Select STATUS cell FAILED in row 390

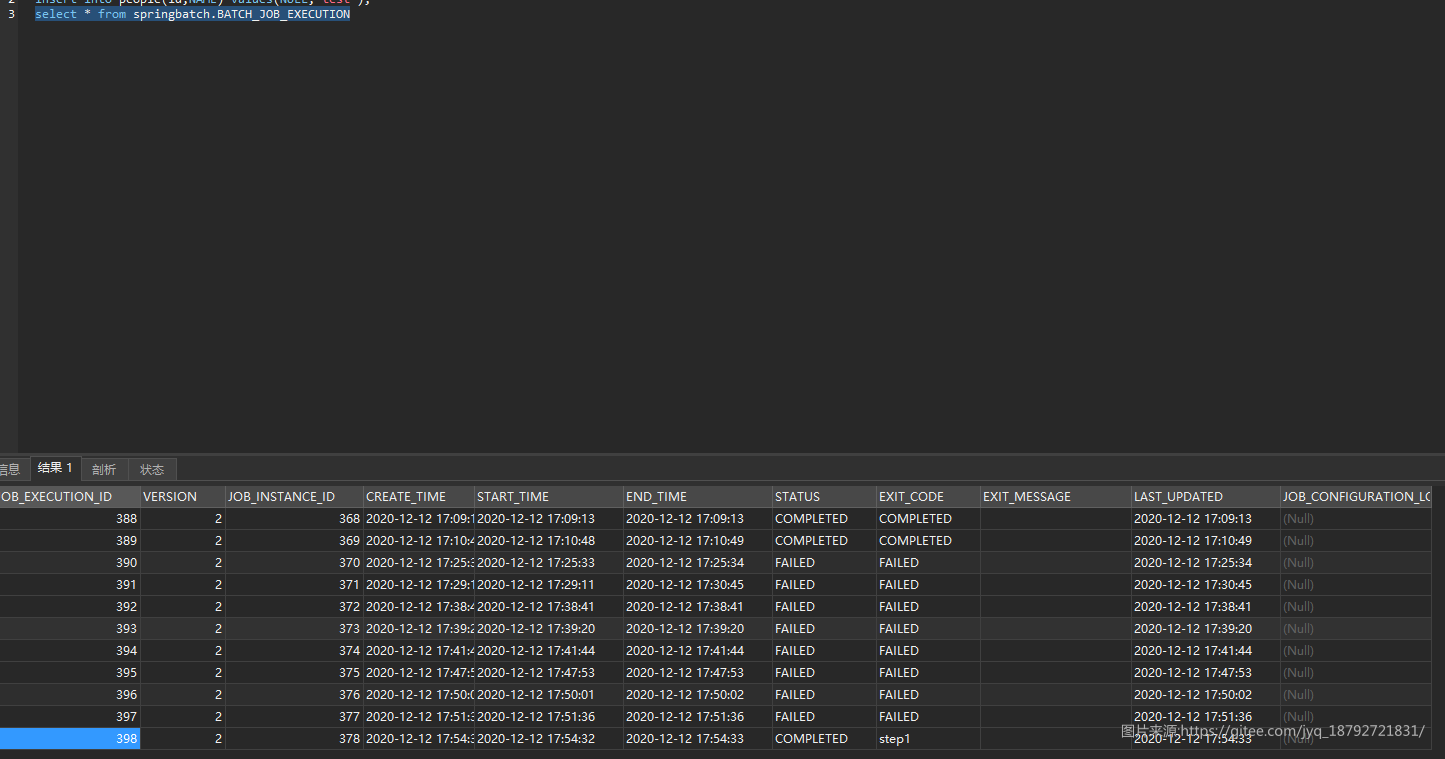point(824,563)
